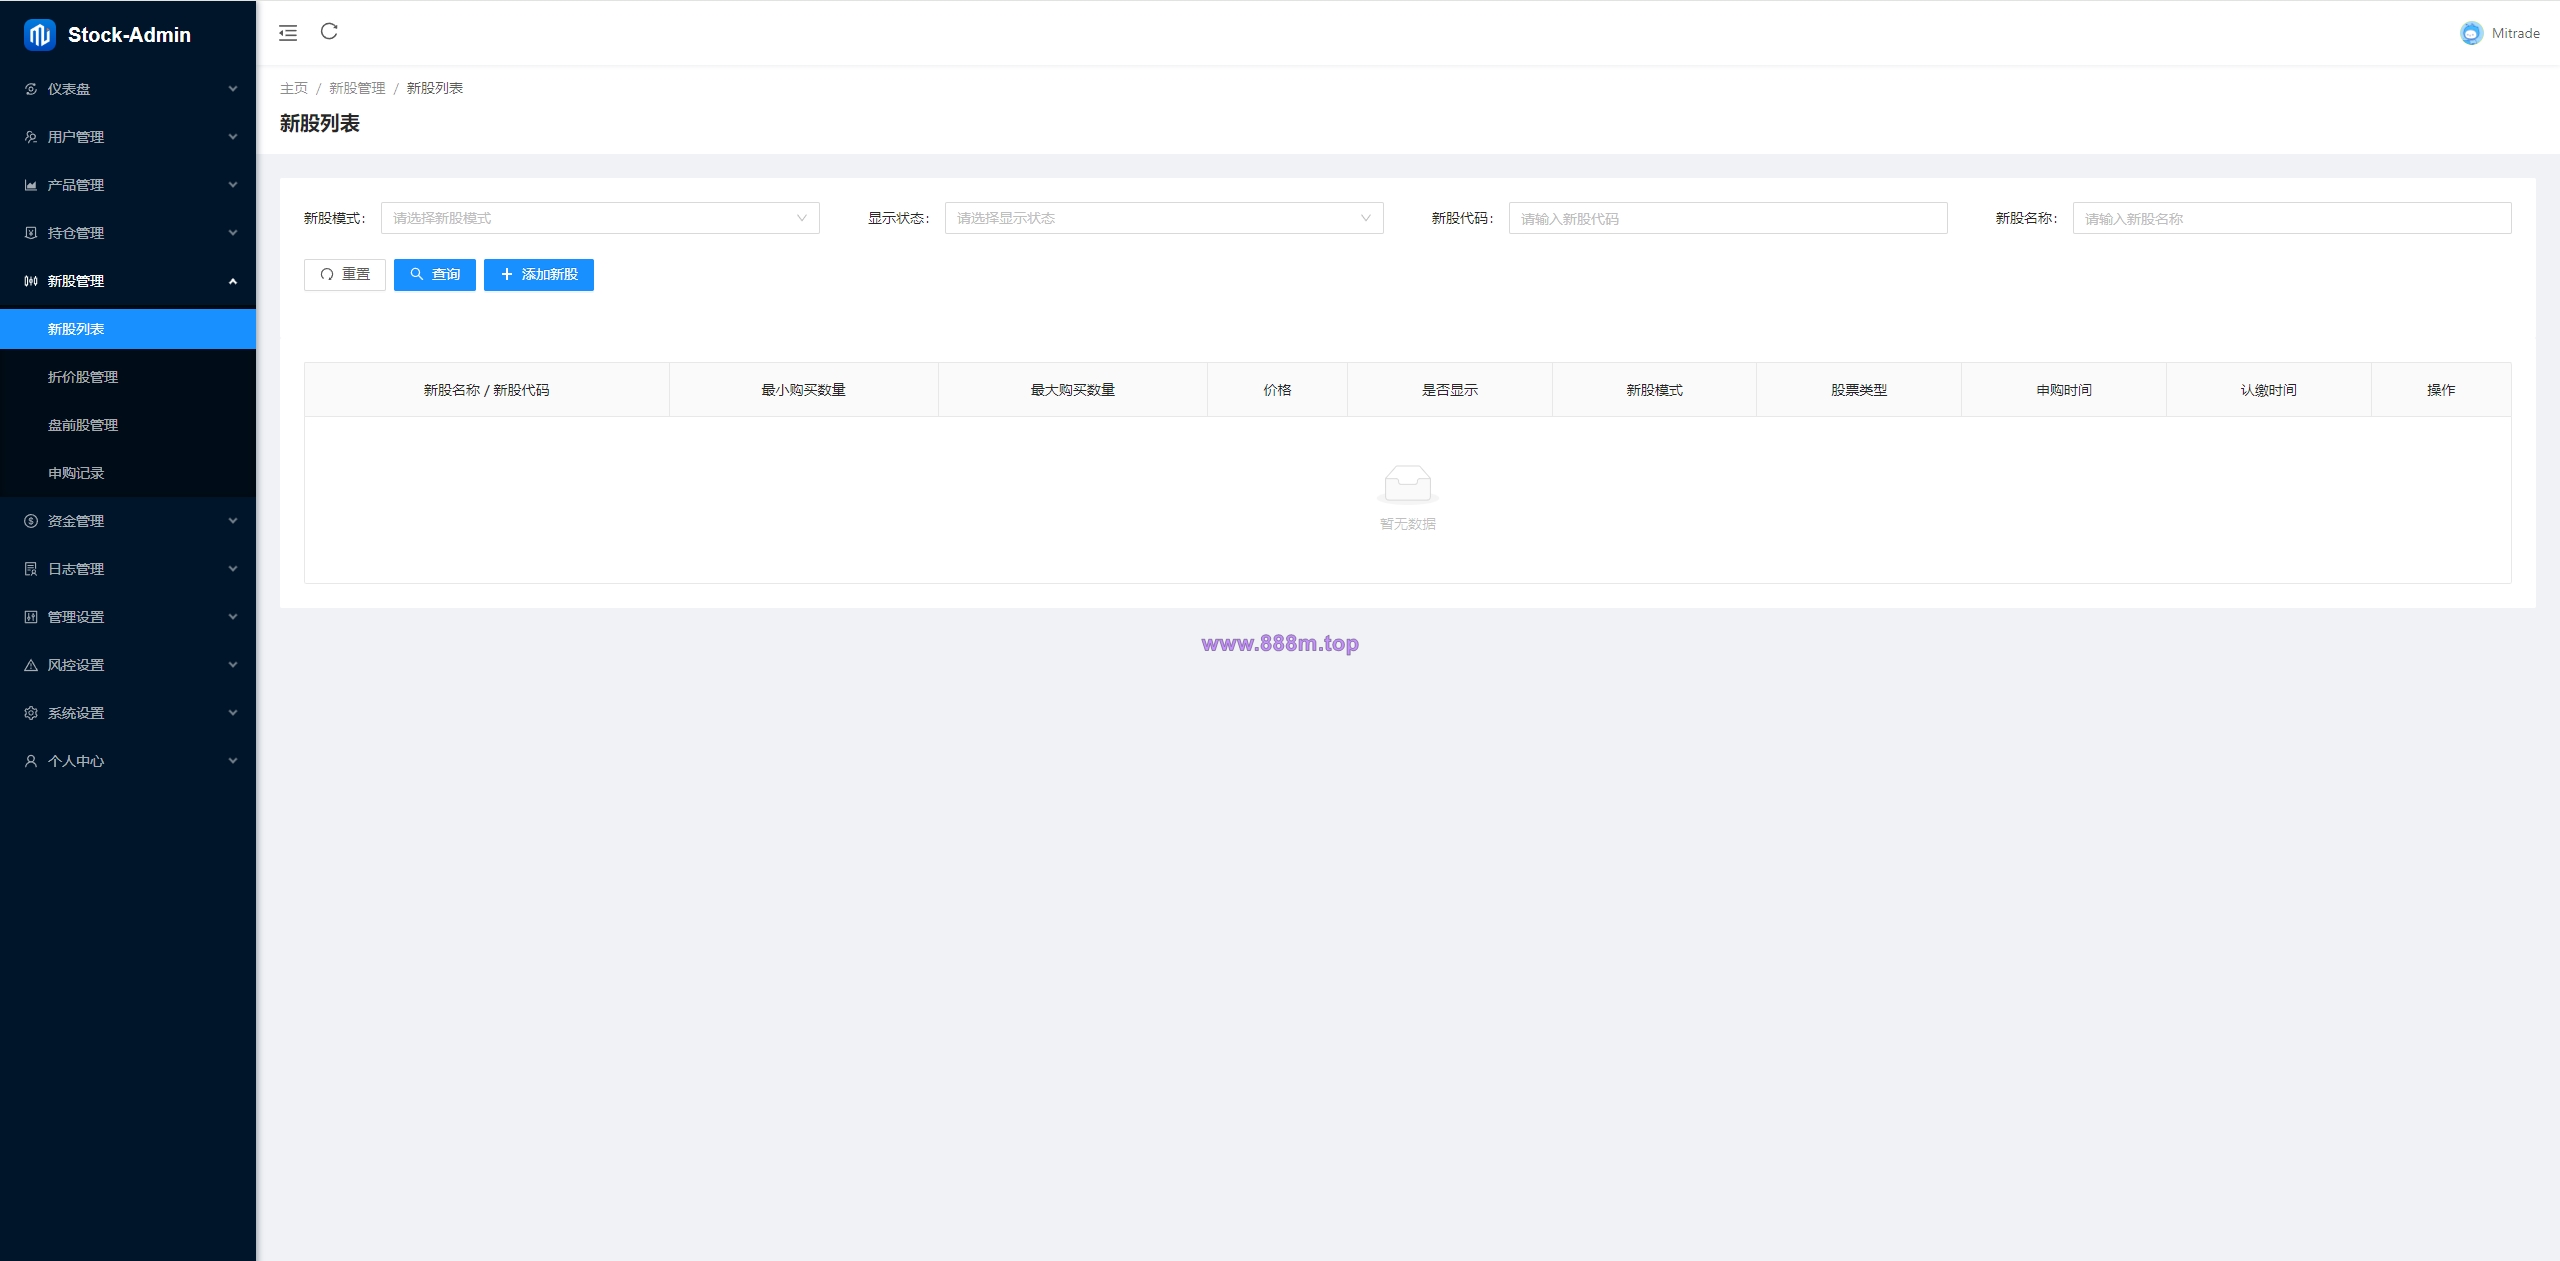
Task: Click the 最小购买数量 column header
Action: click(x=804, y=390)
